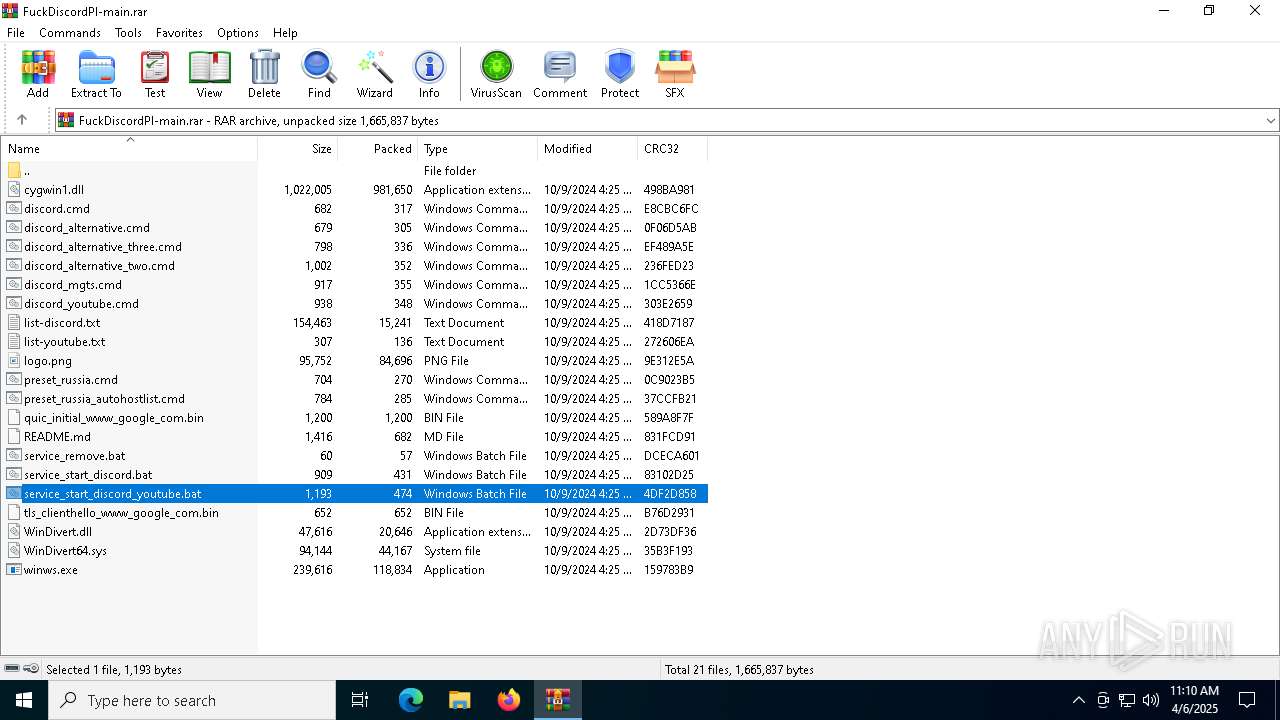
Task: Expand the archive path dropdown
Action: 1270,121
